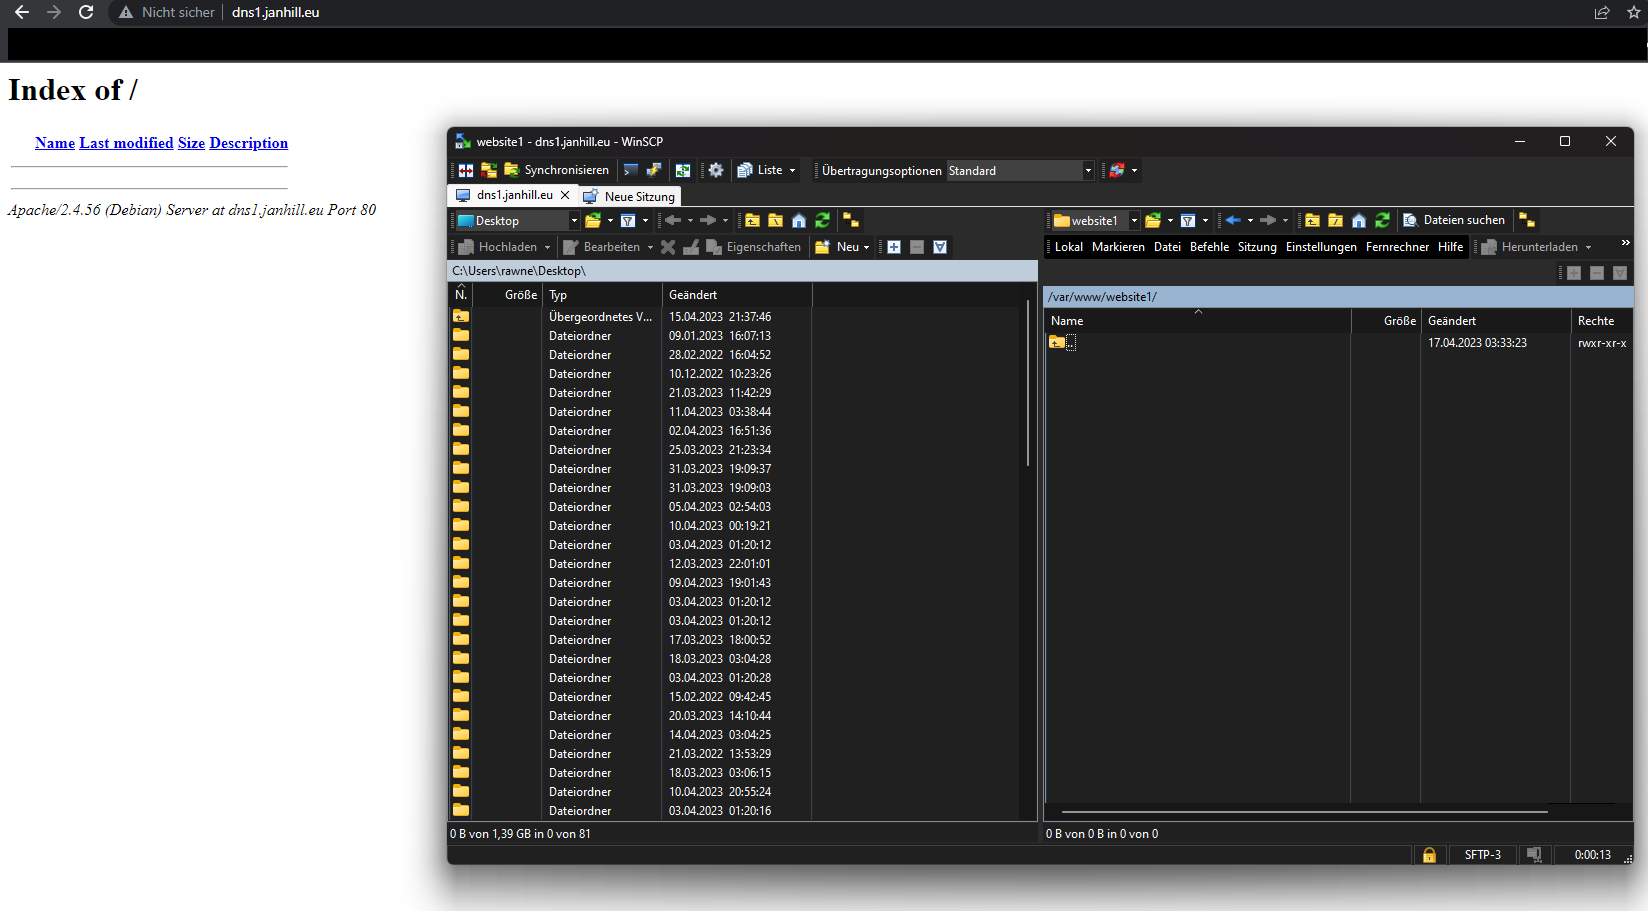Screen dimensions: 1648x911
Task: Go to remote home directory icon
Action: click(1359, 220)
